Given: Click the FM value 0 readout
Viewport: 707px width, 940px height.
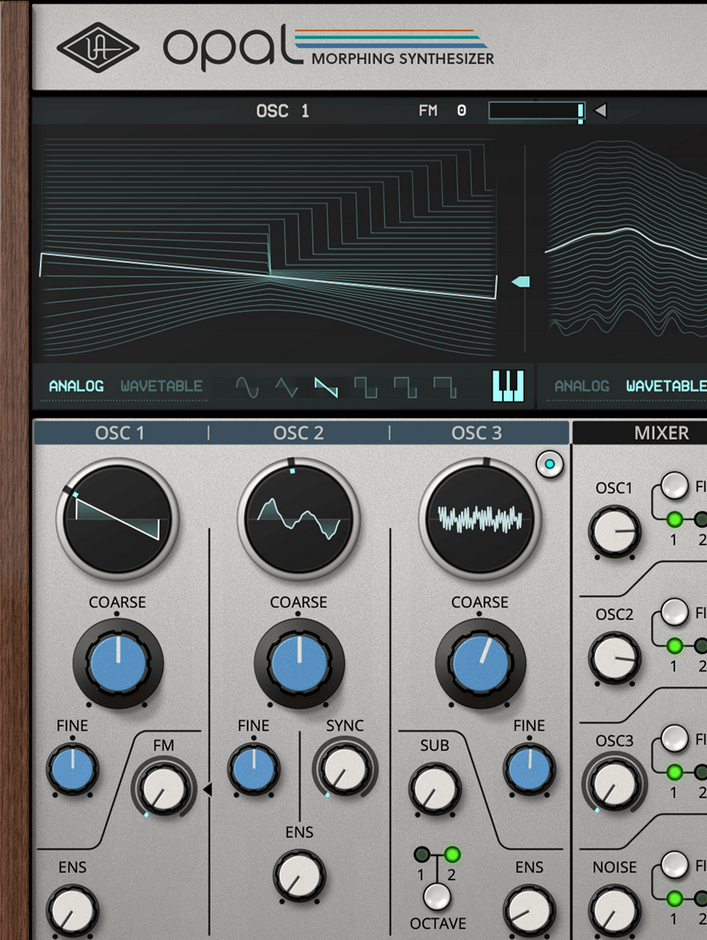Looking at the screenshot, I should click(x=461, y=110).
